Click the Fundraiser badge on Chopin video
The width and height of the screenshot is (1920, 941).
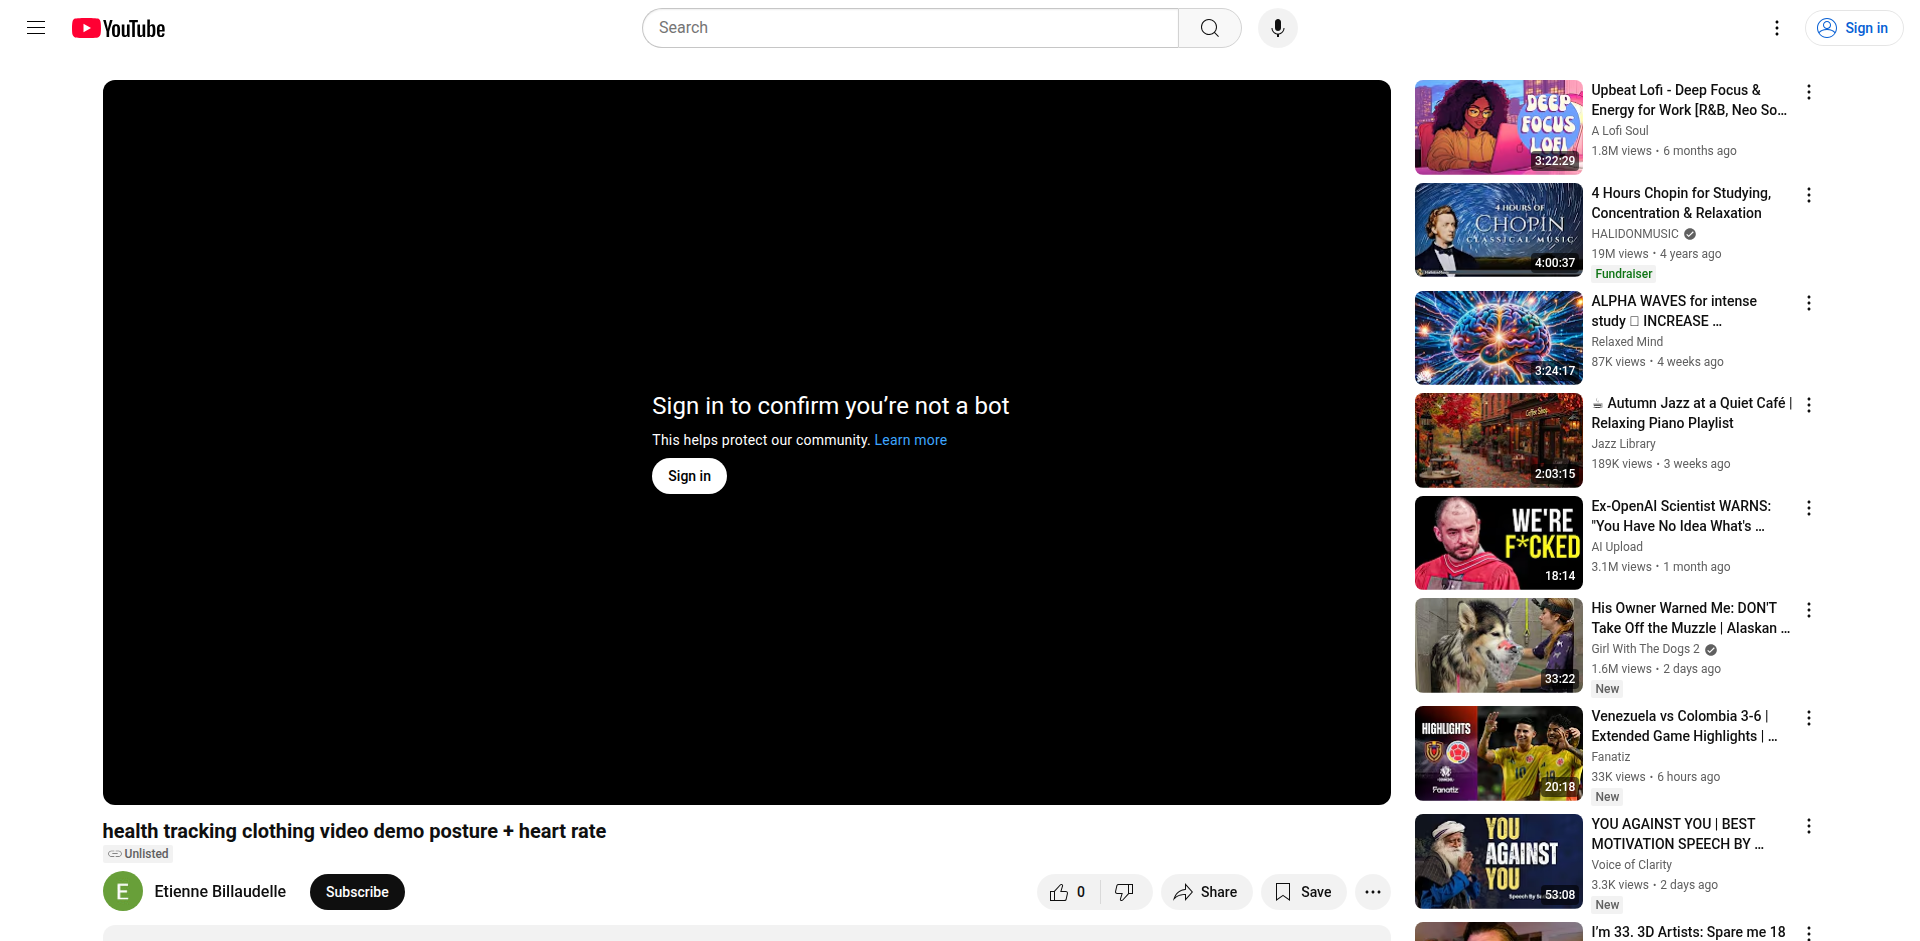point(1624,274)
